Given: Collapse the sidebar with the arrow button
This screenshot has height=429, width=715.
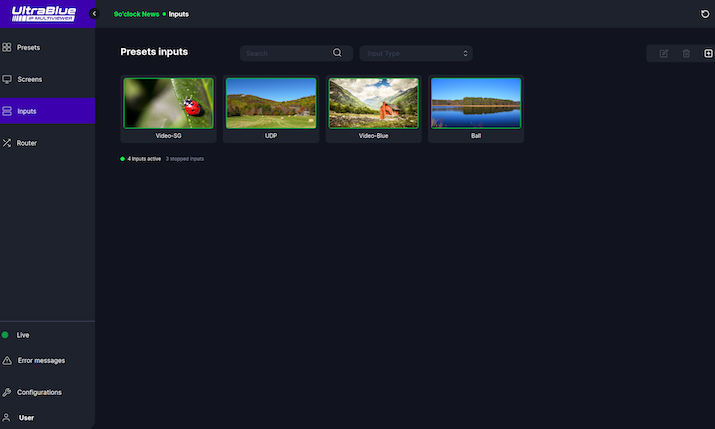Looking at the screenshot, I should pyautogui.click(x=94, y=14).
